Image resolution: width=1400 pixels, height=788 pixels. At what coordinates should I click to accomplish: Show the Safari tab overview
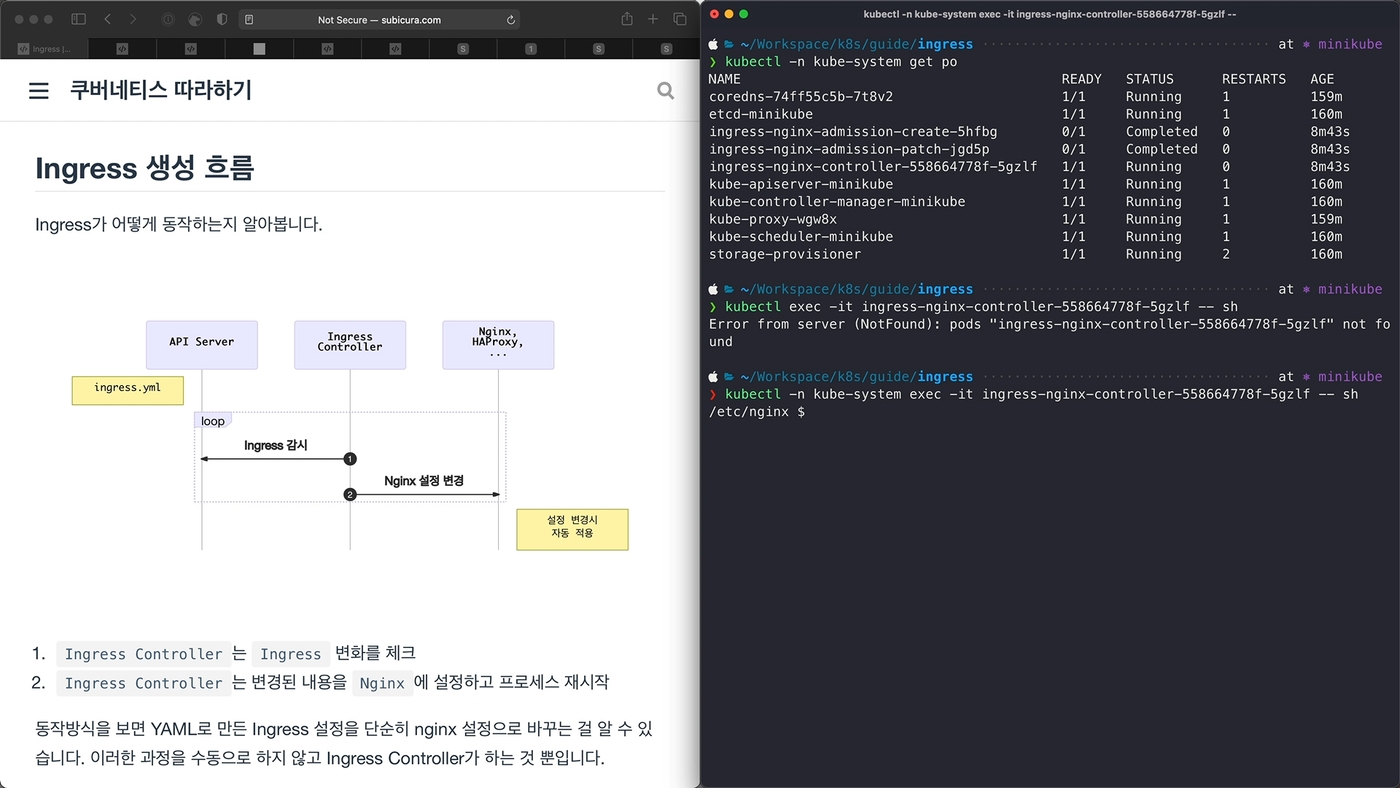coord(680,19)
